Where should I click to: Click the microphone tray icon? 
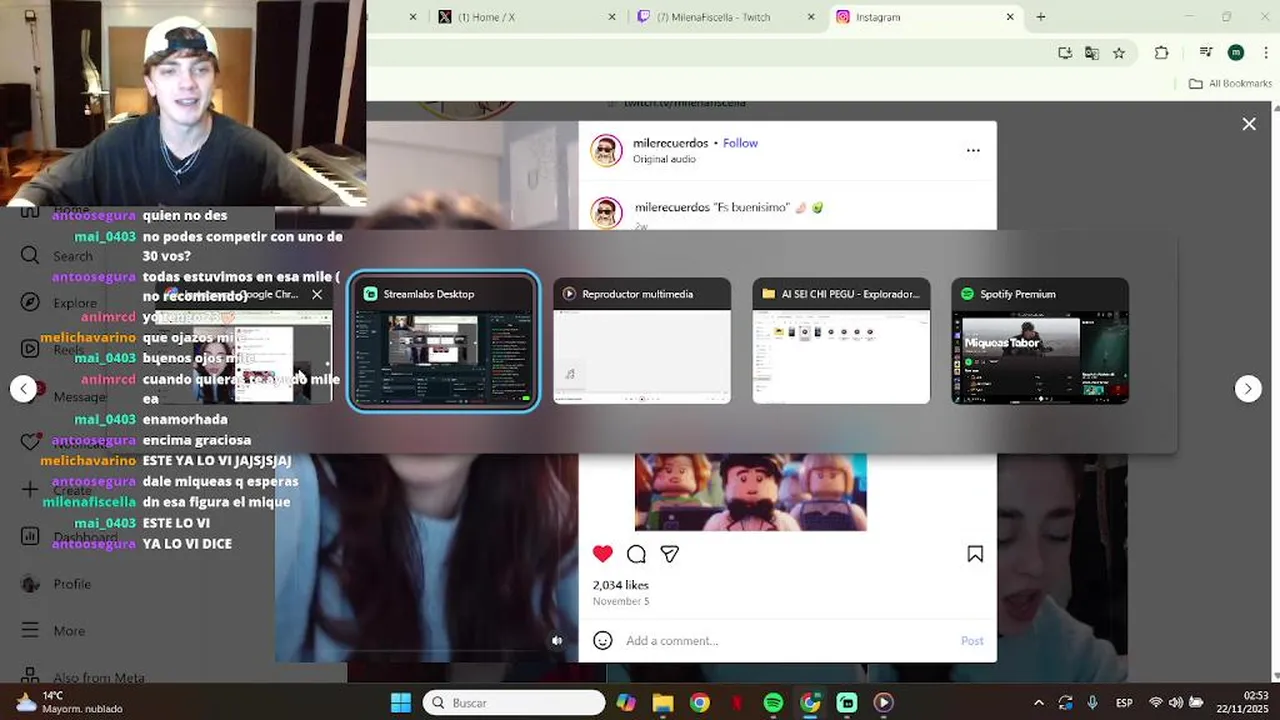pyautogui.click(x=1092, y=703)
